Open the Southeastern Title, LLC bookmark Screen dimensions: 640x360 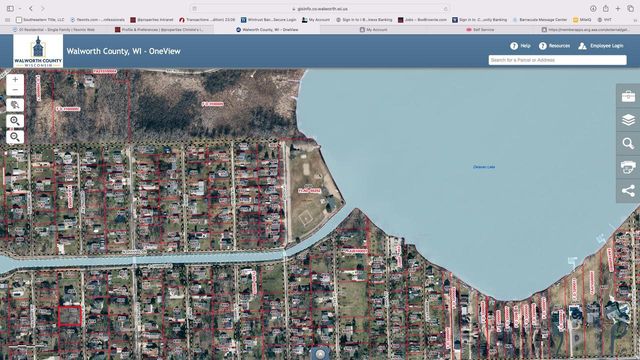pyautogui.click(x=40, y=20)
